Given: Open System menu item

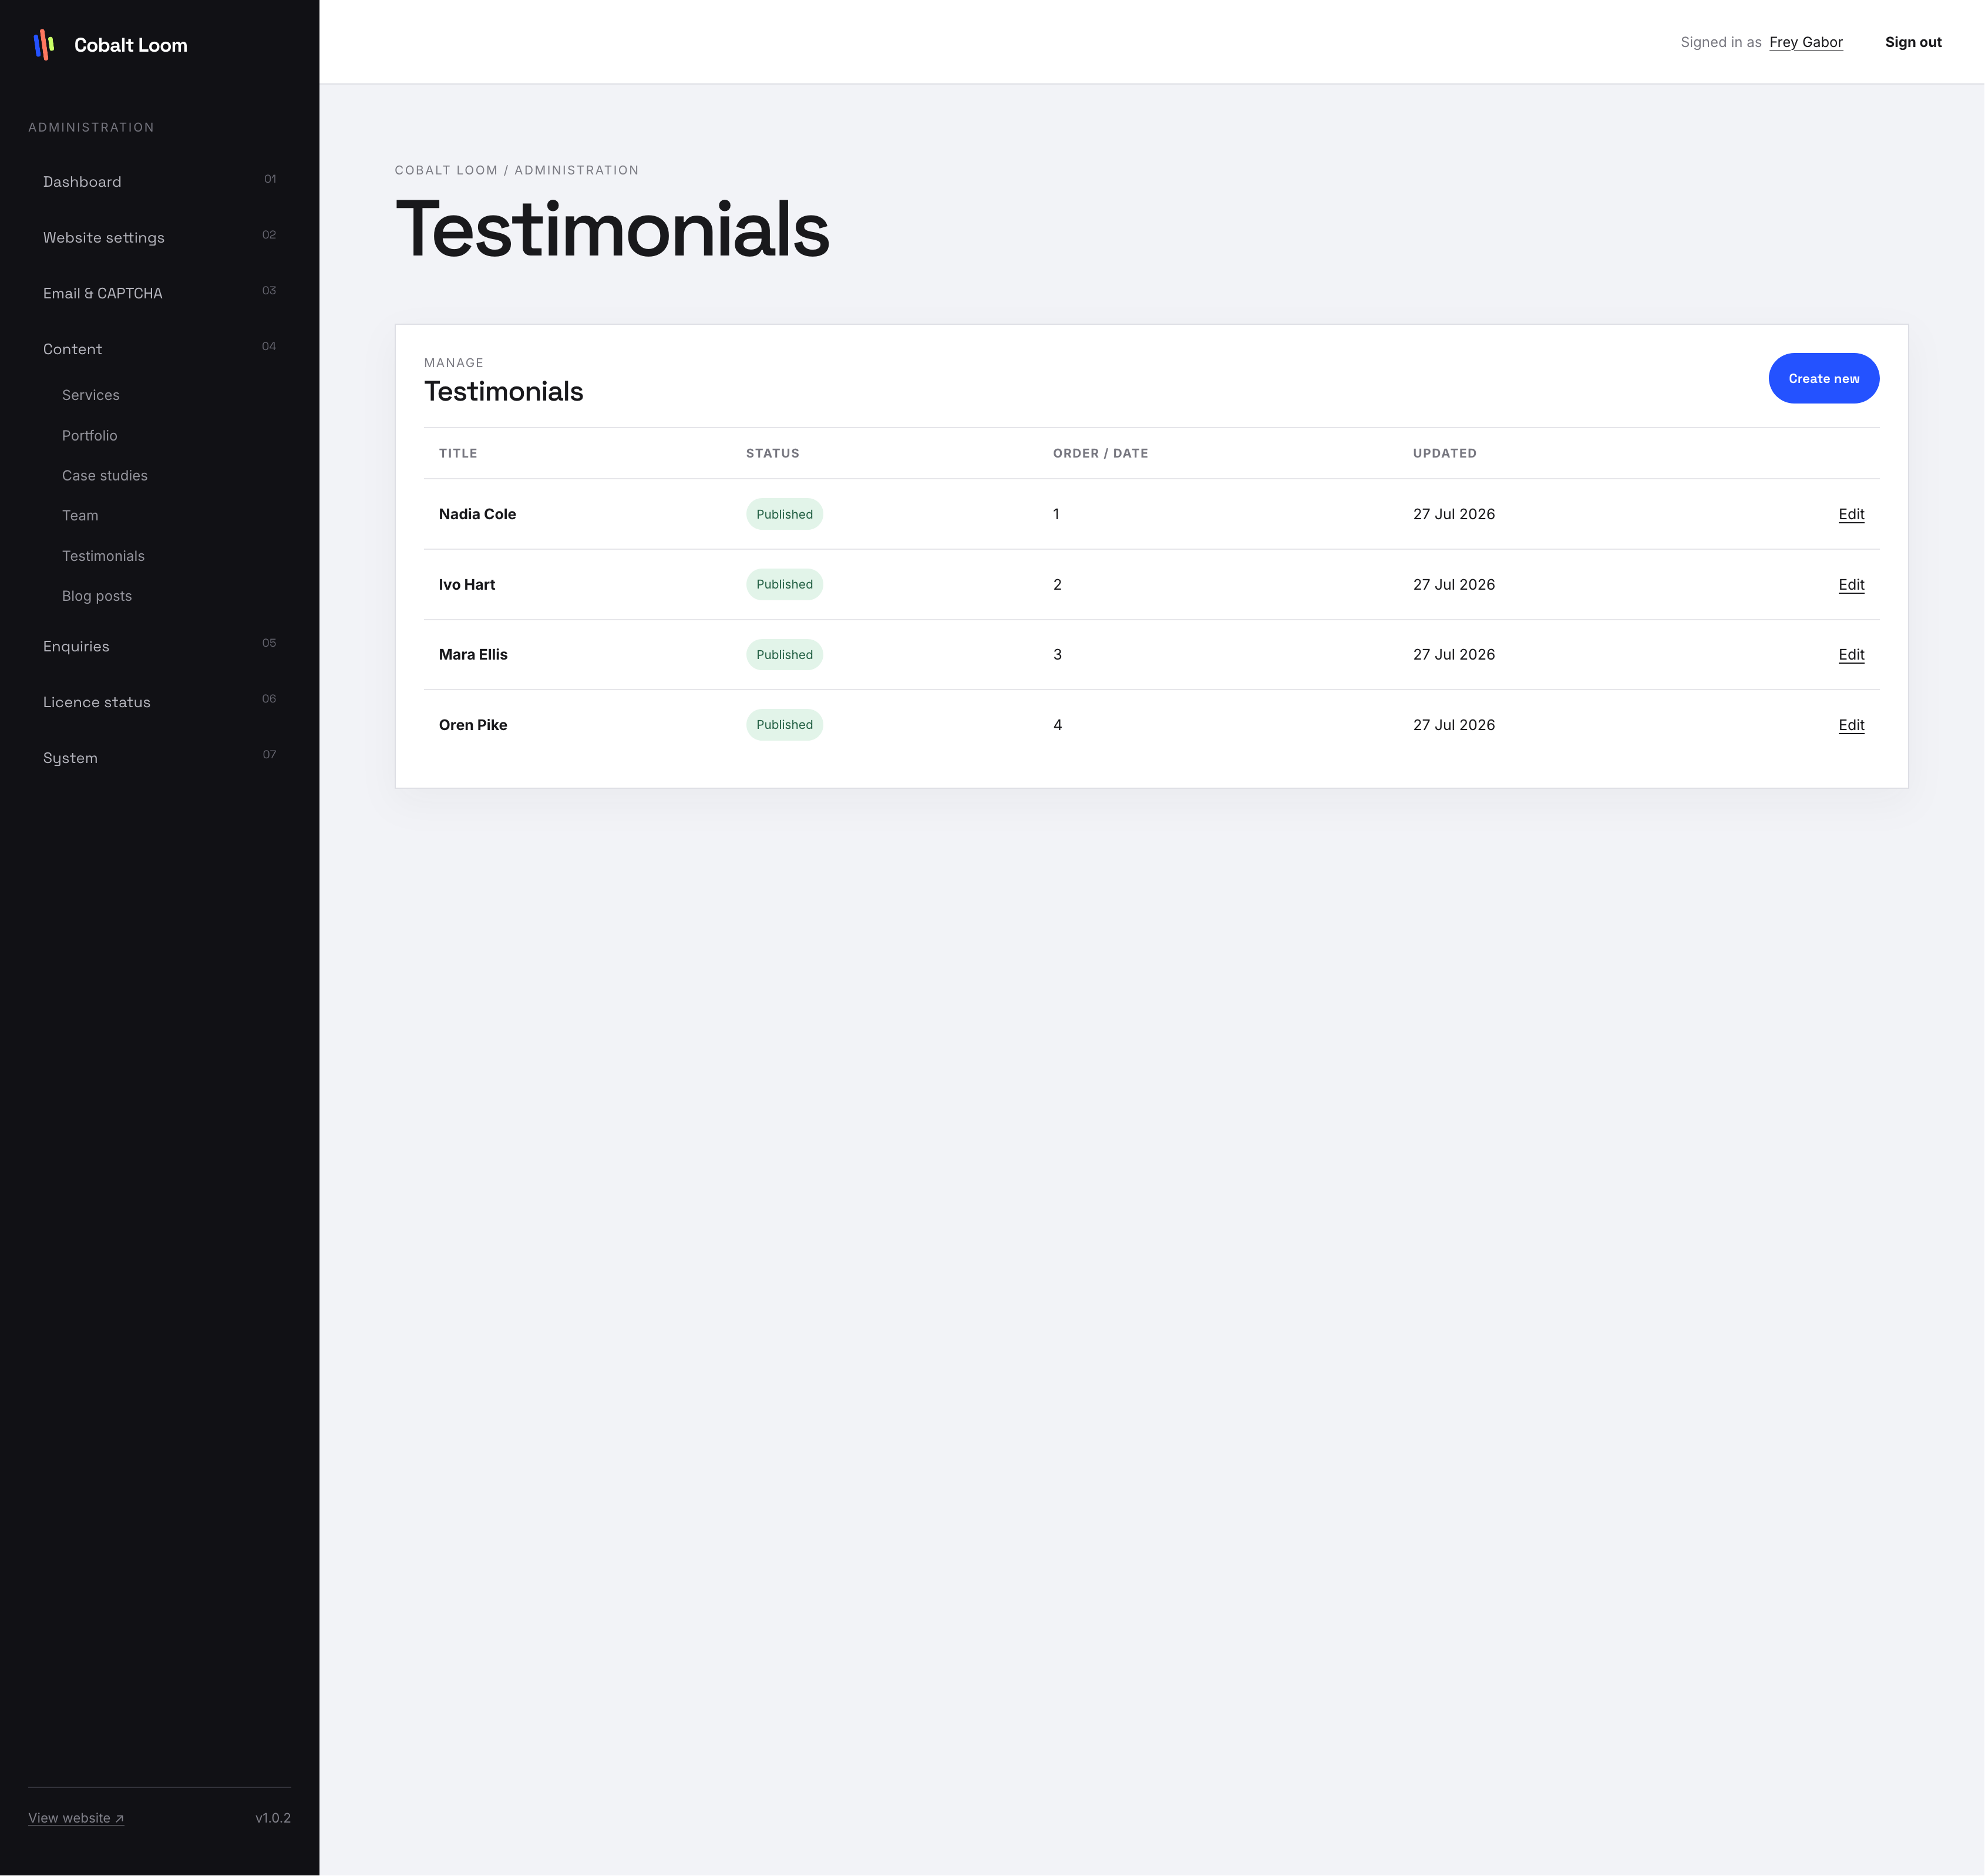Looking at the screenshot, I should 159,758.
